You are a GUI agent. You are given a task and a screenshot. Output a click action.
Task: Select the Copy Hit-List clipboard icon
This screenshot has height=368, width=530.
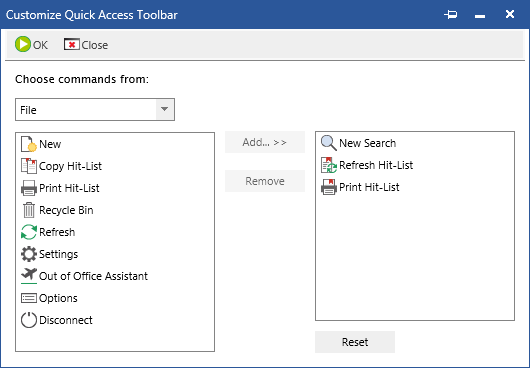(x=29, y=166)
